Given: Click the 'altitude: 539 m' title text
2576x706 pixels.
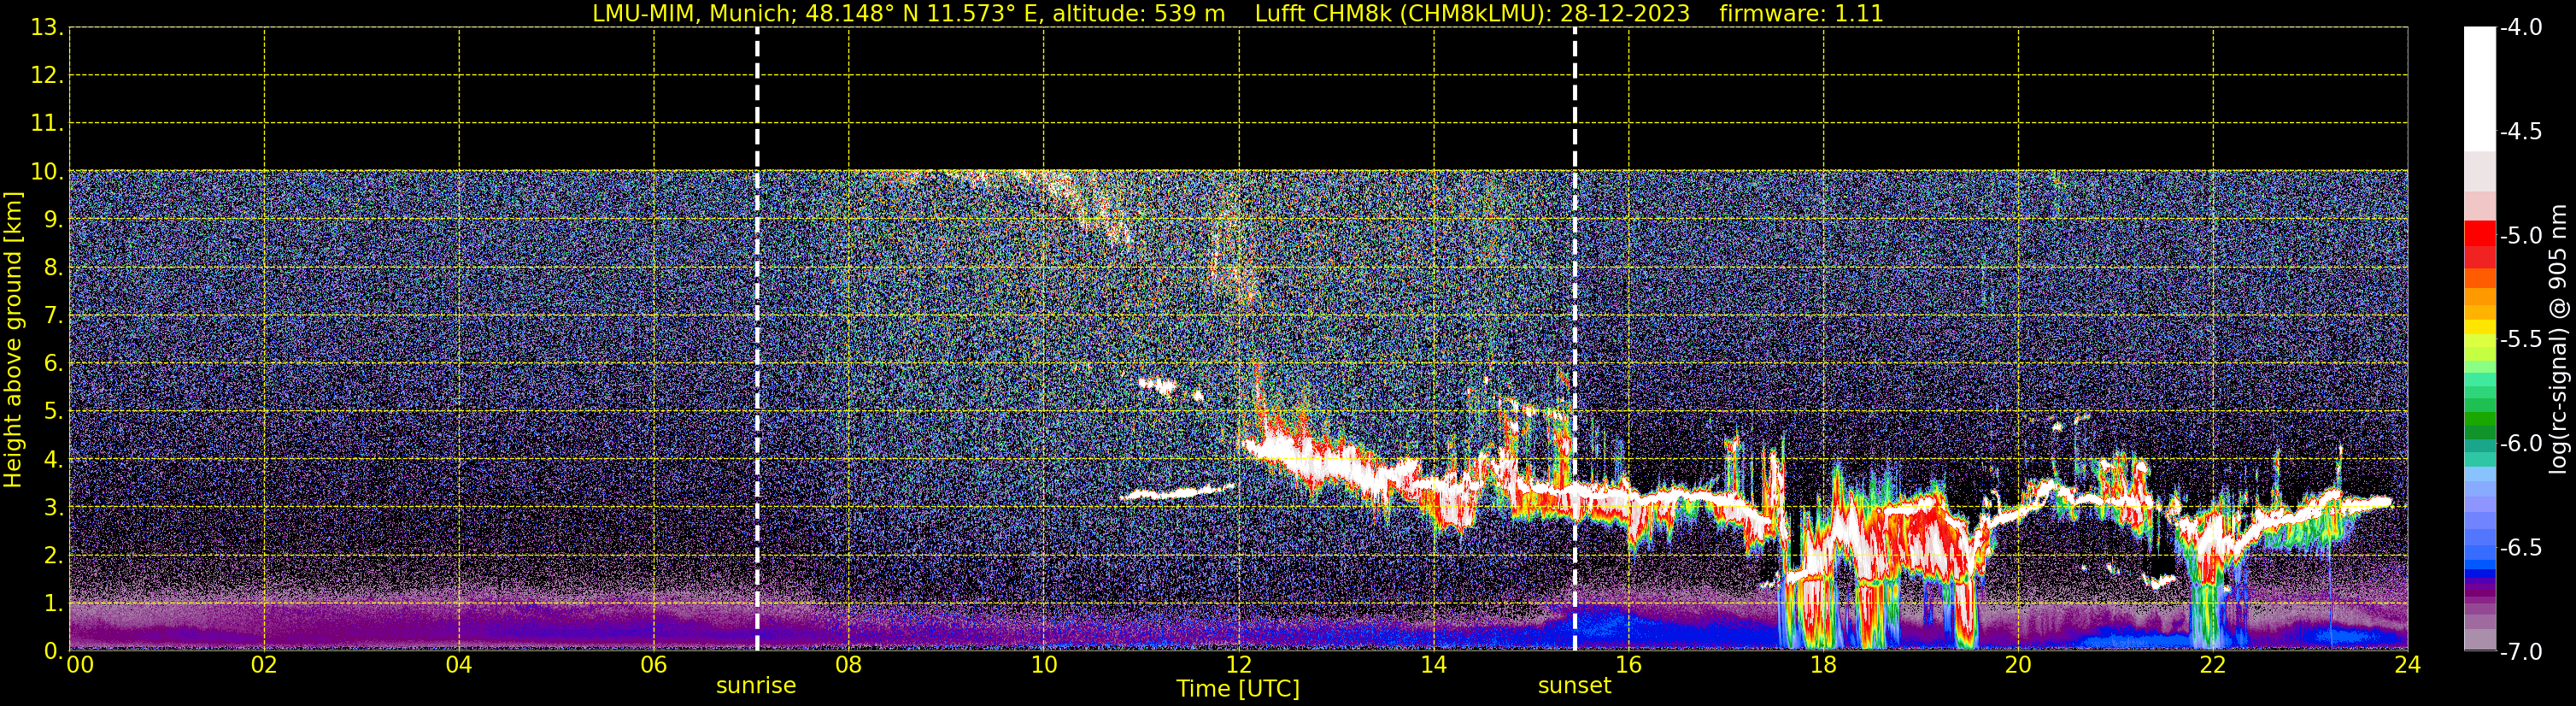Looking at the screenshot, I should click(x=1139, y=14).
